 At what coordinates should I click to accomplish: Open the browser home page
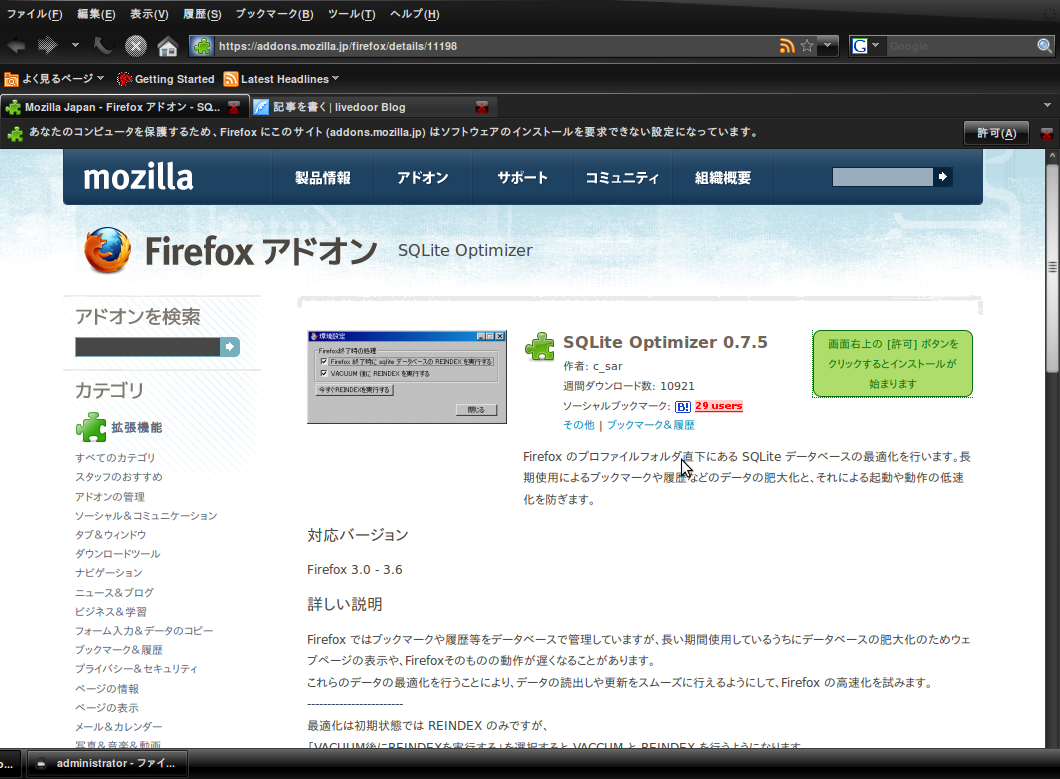[x=167, y=46]
